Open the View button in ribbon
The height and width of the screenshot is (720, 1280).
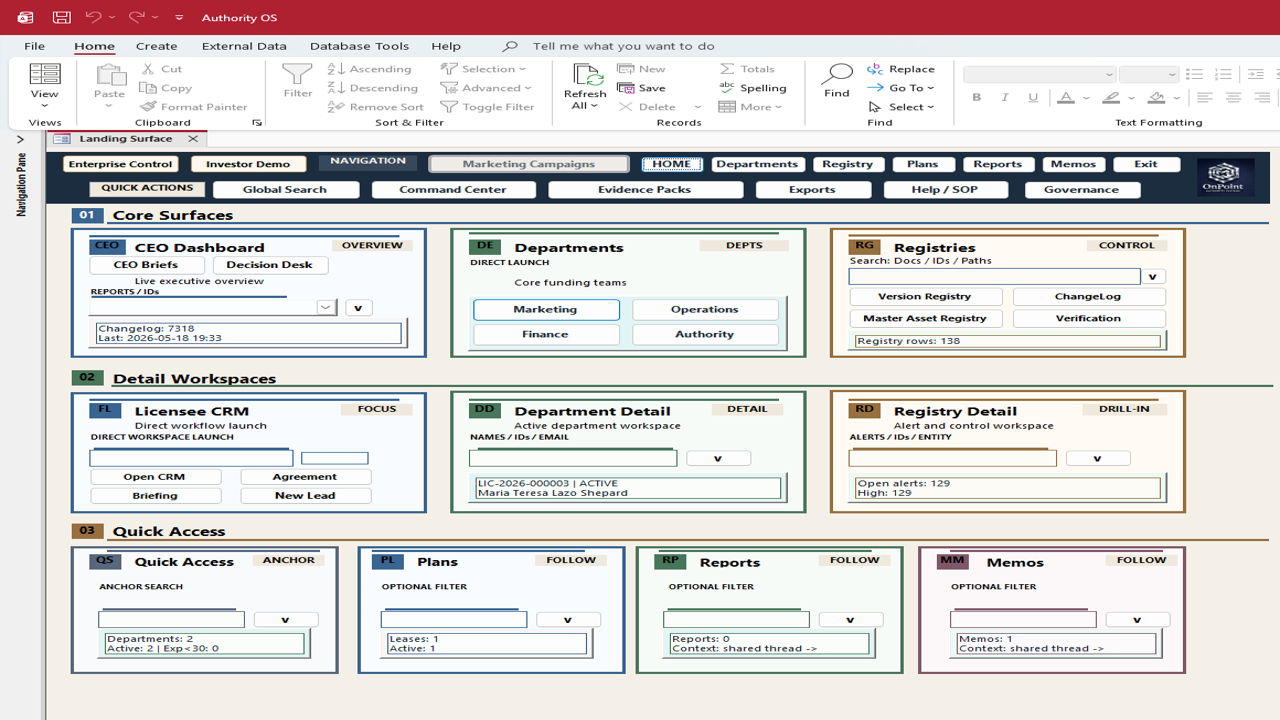click(x=45, y=85)
